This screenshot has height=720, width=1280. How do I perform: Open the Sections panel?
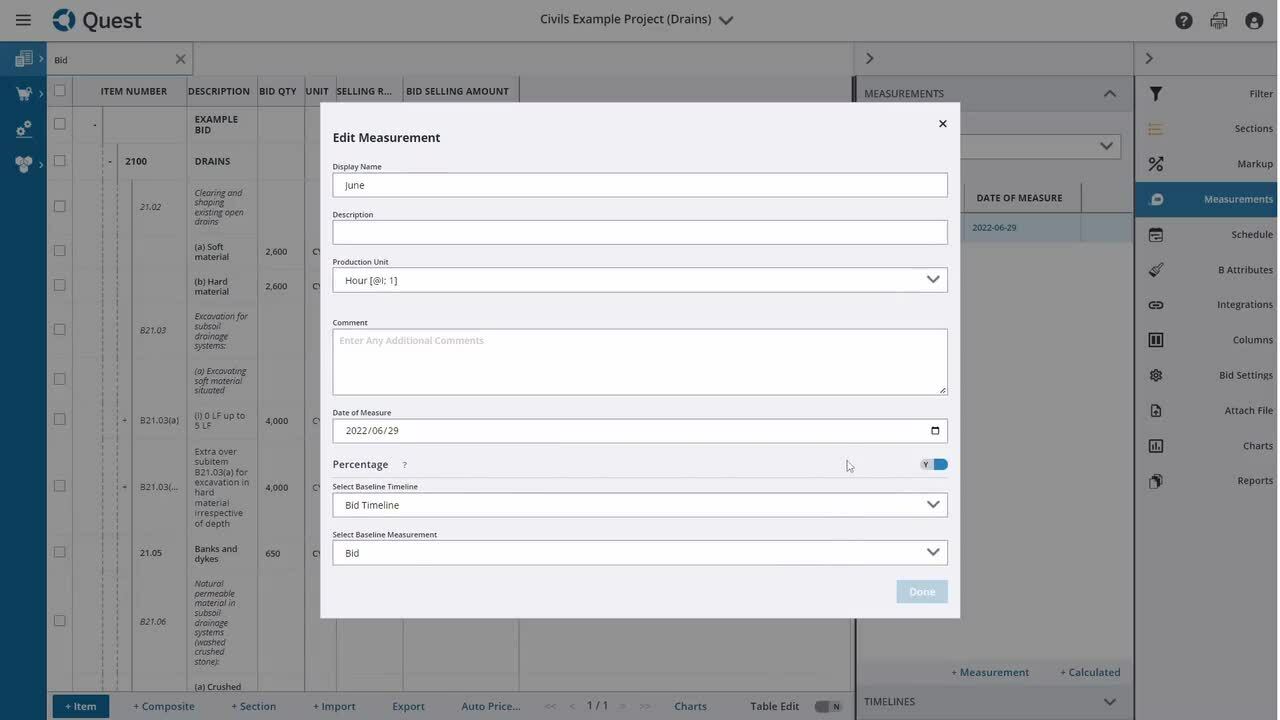click(x=1207, y=129)
